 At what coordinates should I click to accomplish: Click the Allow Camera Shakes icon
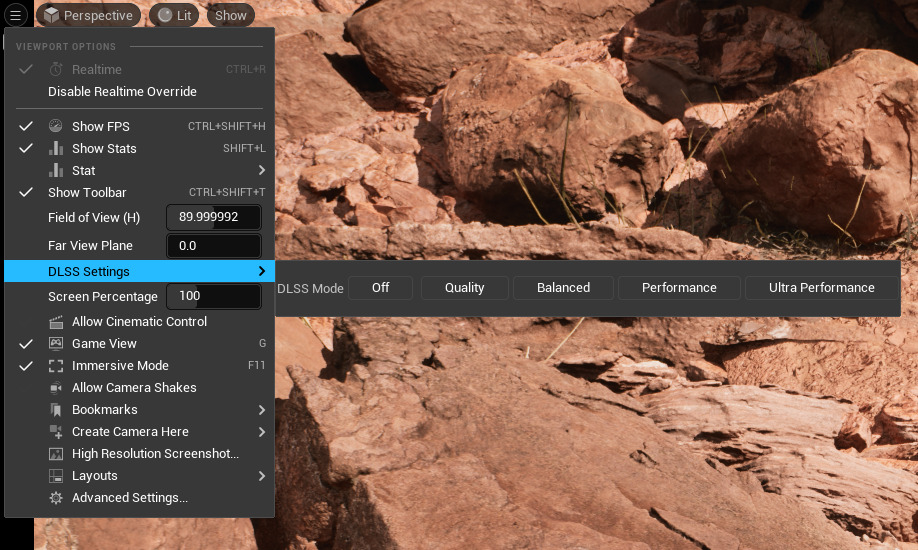tap(56, 387)
